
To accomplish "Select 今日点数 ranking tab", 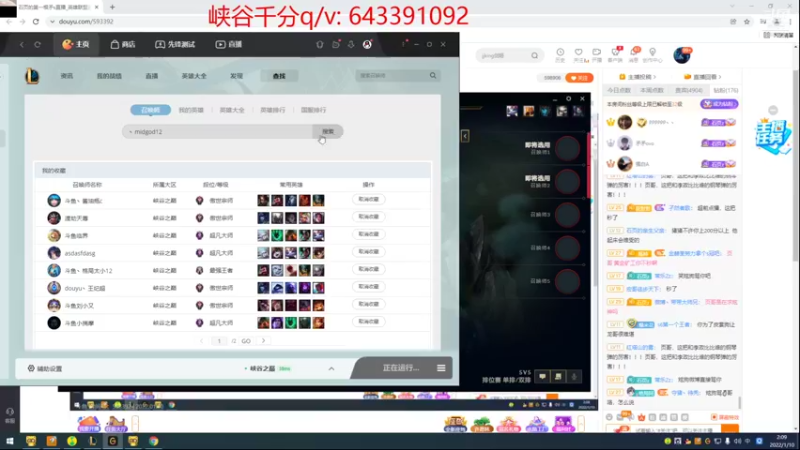I will (619, 90).
